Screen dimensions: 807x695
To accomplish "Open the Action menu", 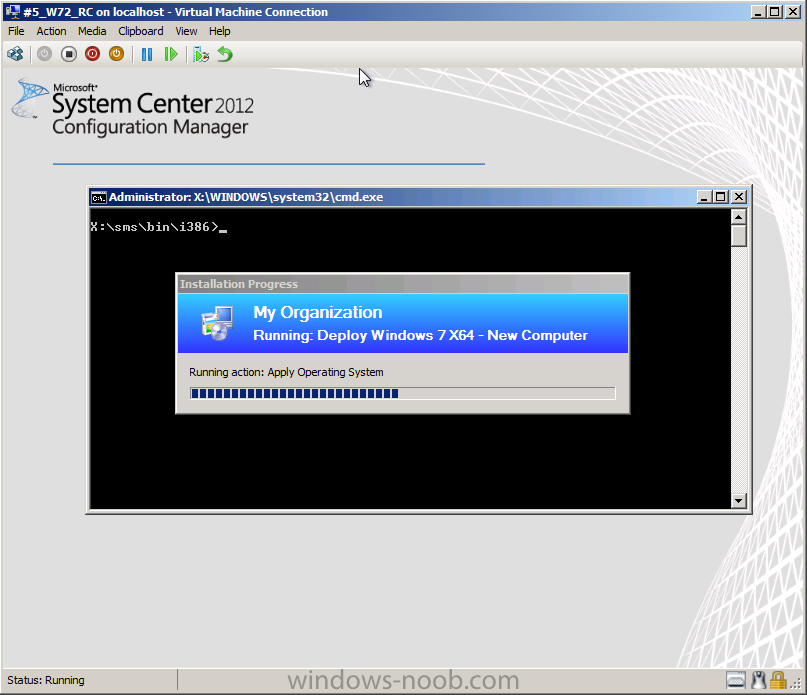I will point(51,31).
